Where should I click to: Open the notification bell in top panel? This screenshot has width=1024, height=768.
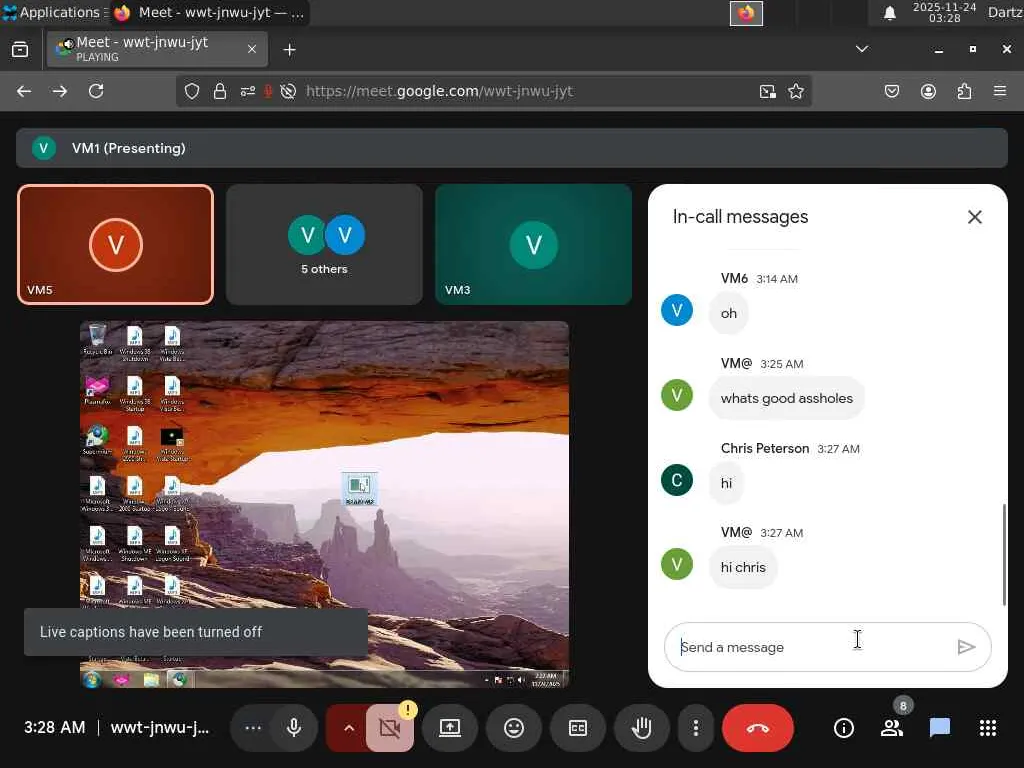(889, 13)
